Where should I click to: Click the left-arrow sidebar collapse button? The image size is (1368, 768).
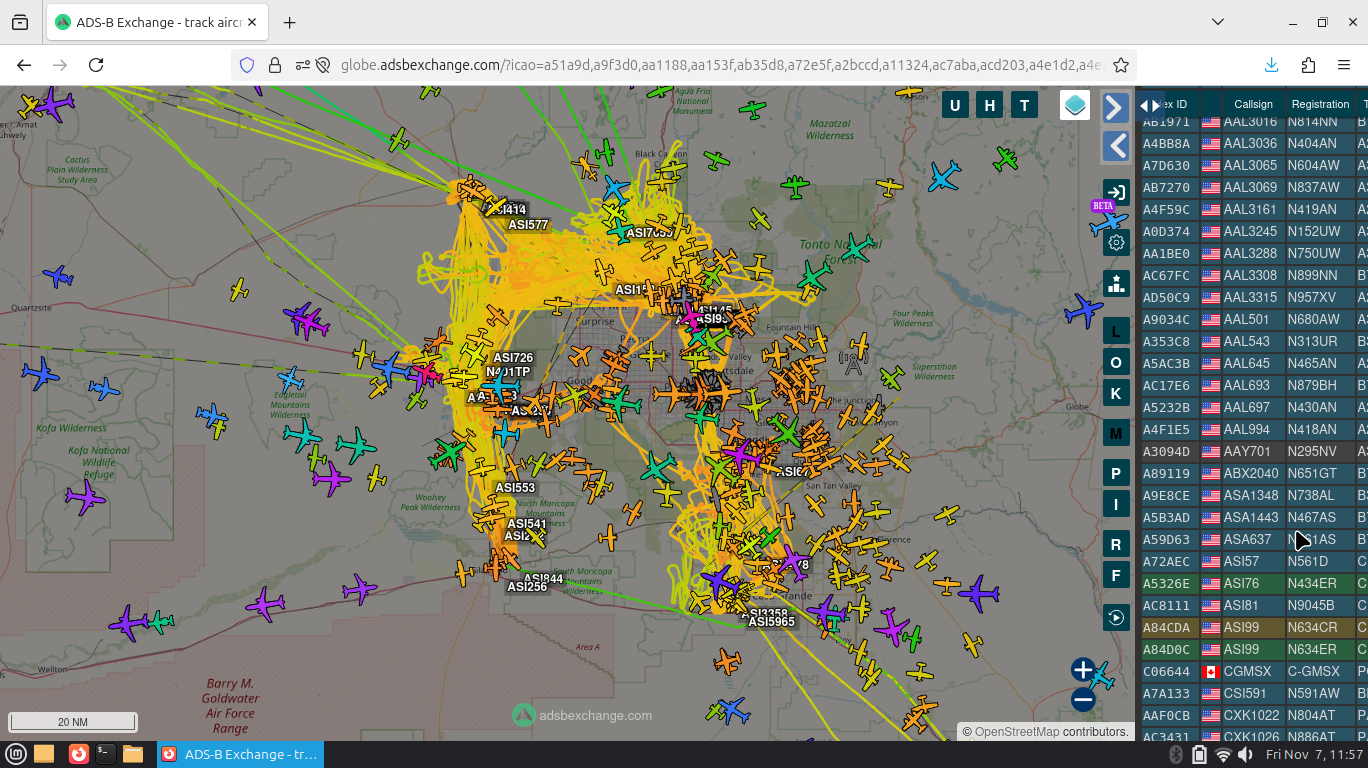(x=1116, y=146)
